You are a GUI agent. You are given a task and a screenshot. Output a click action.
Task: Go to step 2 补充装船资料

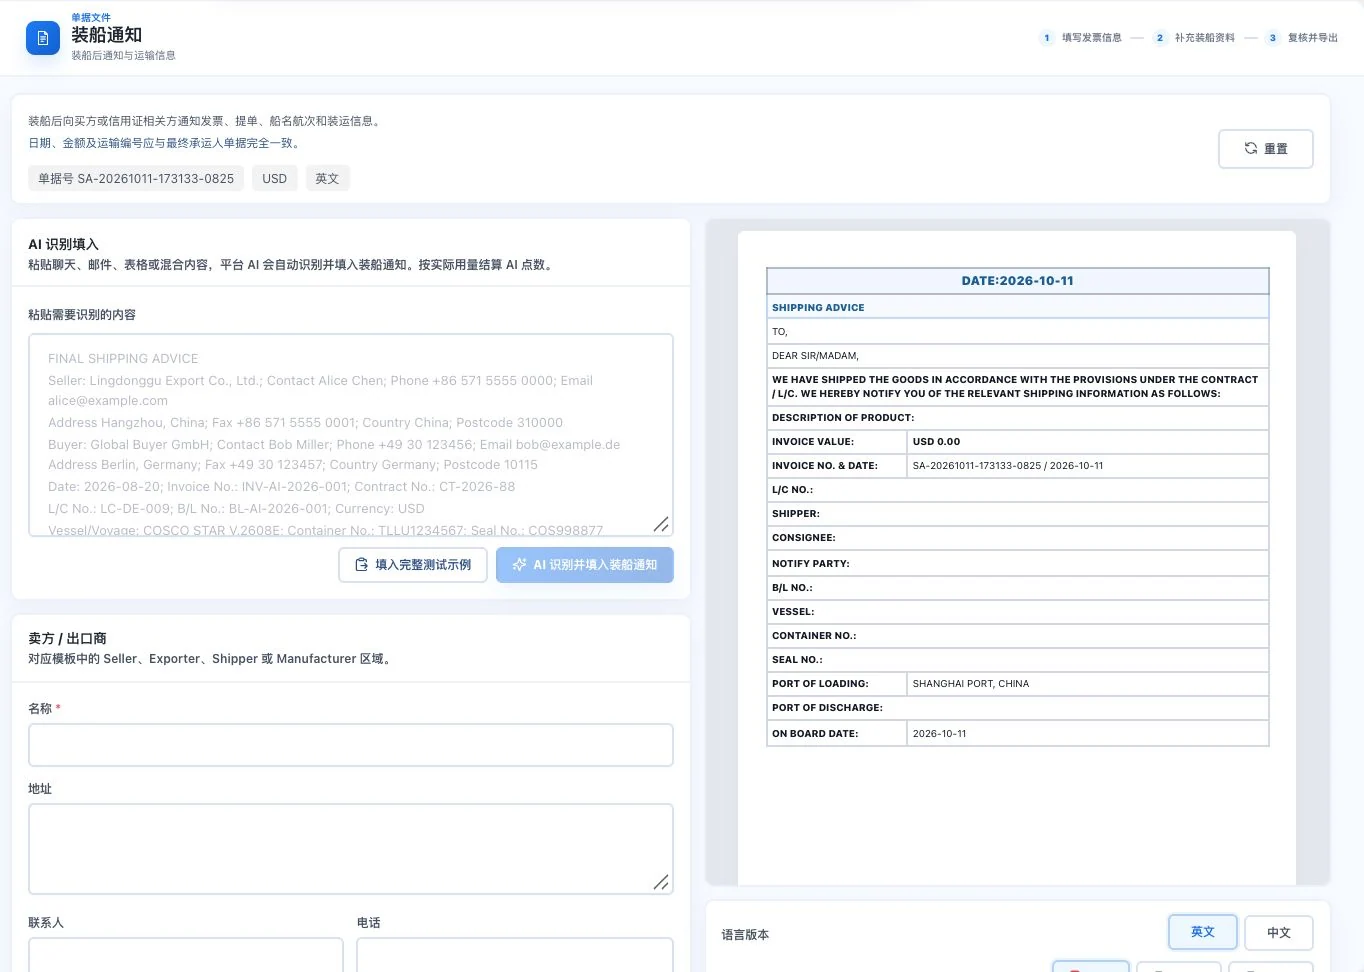[1194, 38]
